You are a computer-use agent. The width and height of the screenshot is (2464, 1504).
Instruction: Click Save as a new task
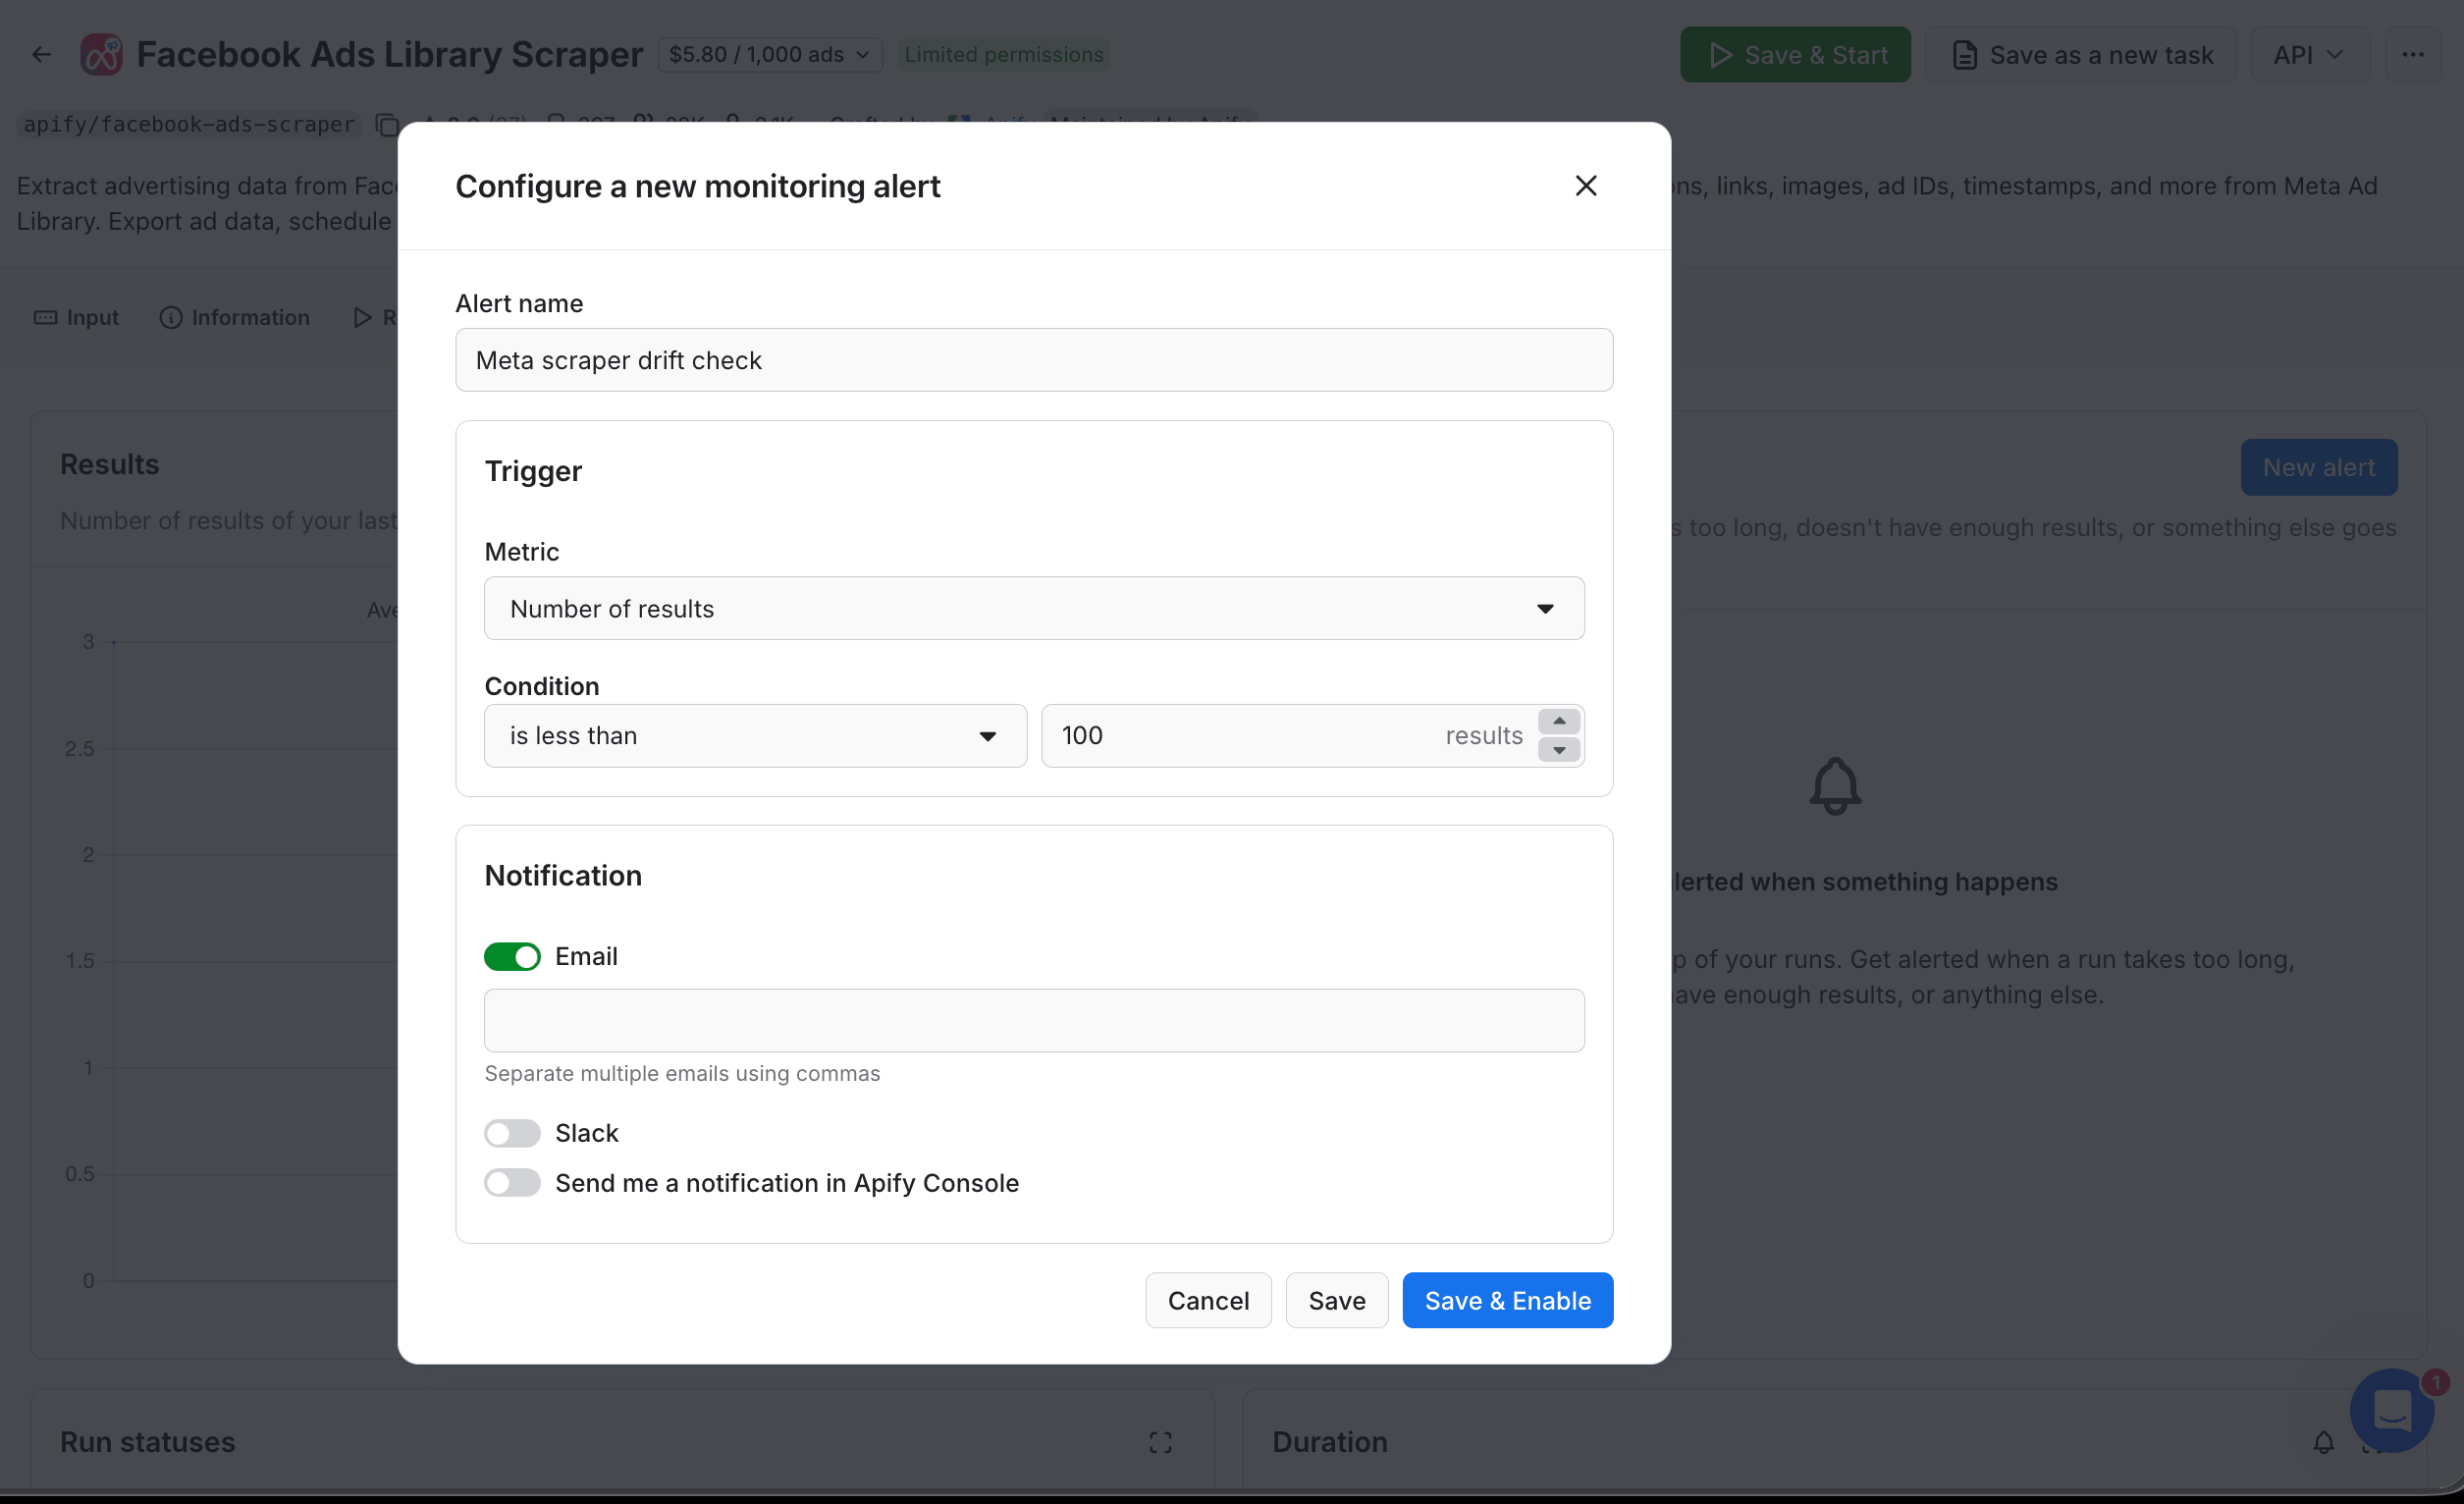click(x=2081, y=54)
